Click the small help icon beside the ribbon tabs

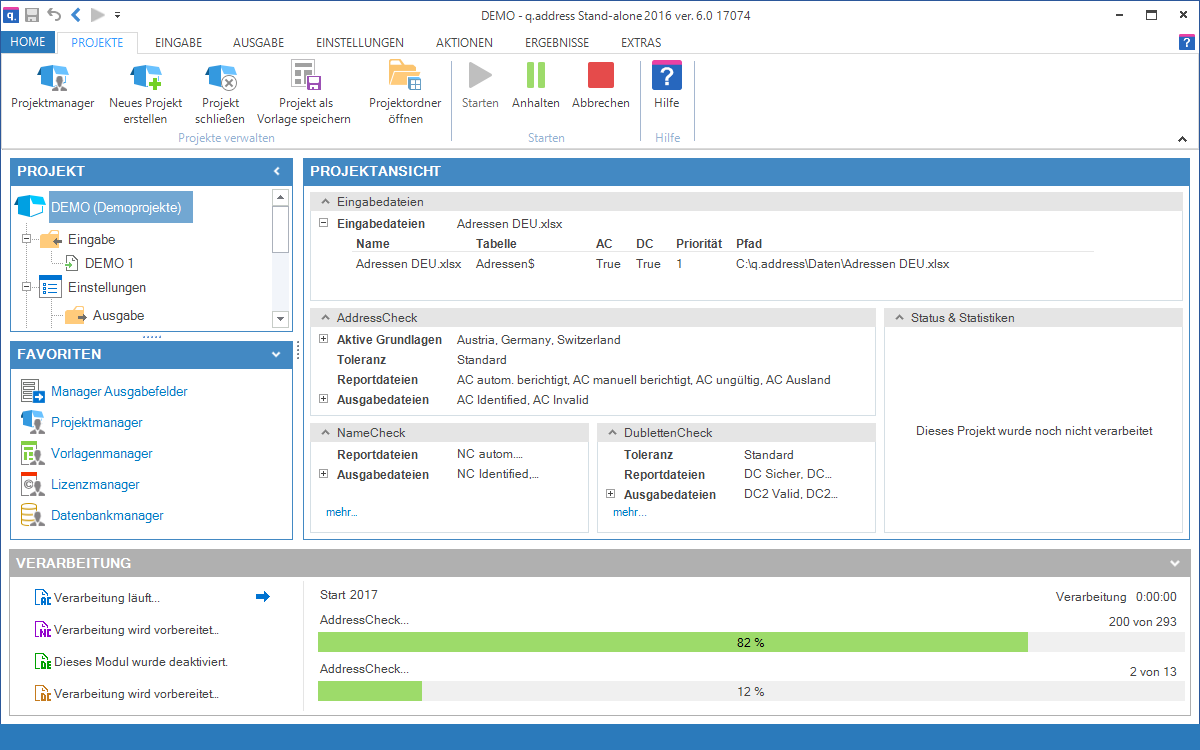tap(1186, 42)
